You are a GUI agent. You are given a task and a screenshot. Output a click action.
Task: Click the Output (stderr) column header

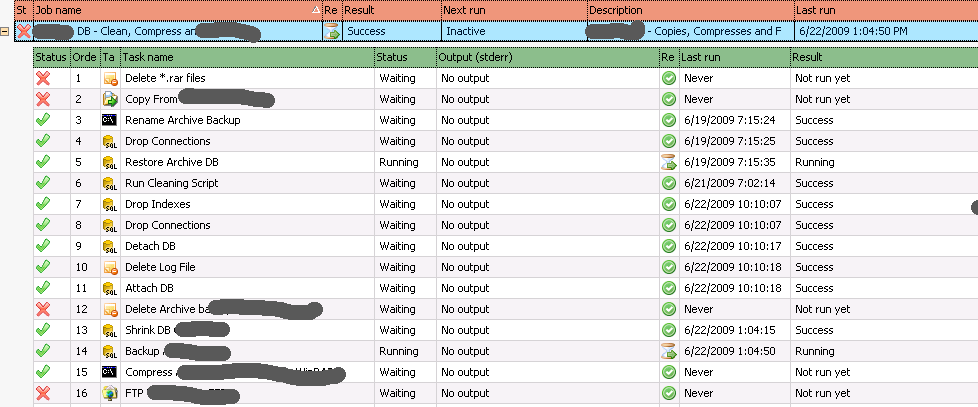click(545, 58)
